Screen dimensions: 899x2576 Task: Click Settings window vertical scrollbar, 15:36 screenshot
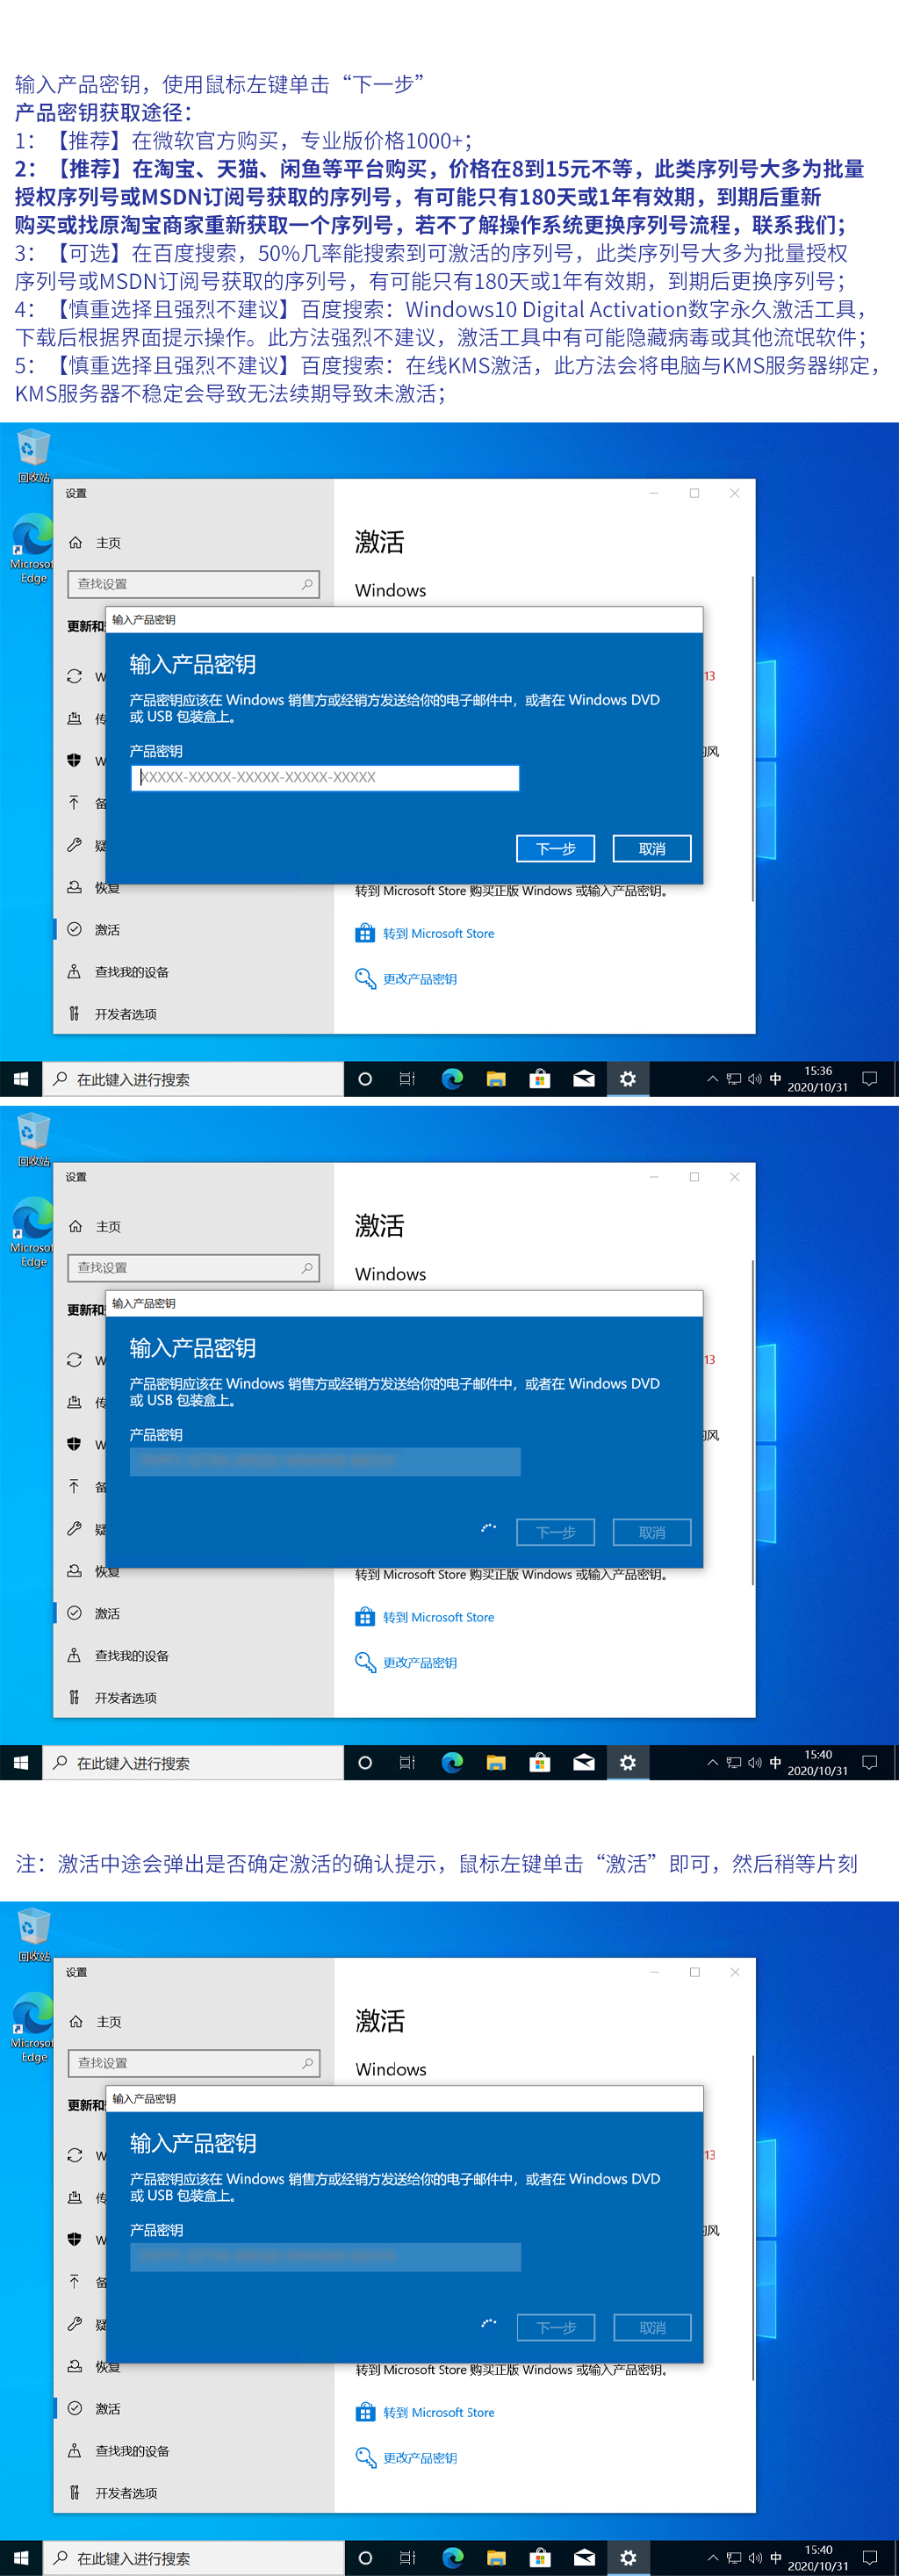coord(752,740)
